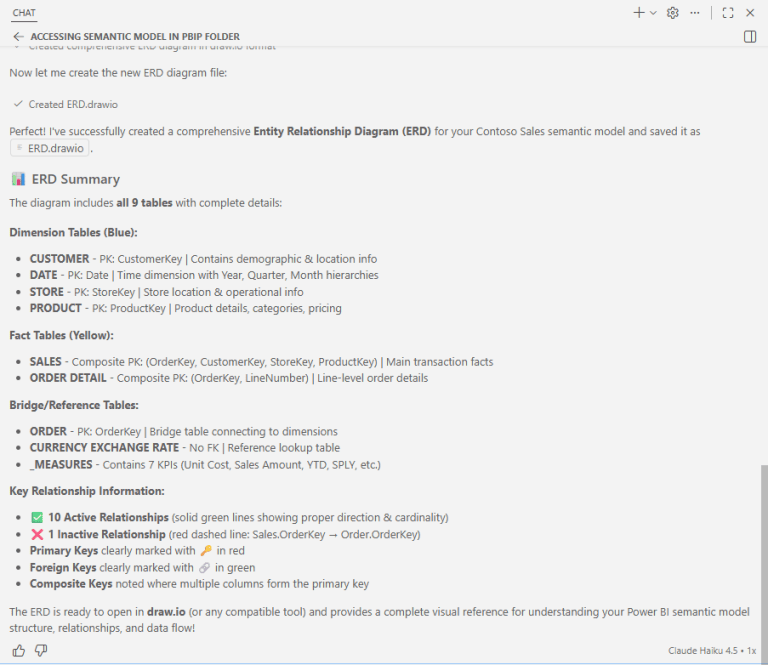Click the thumbs down feedback icon

[x=41, y=650]
